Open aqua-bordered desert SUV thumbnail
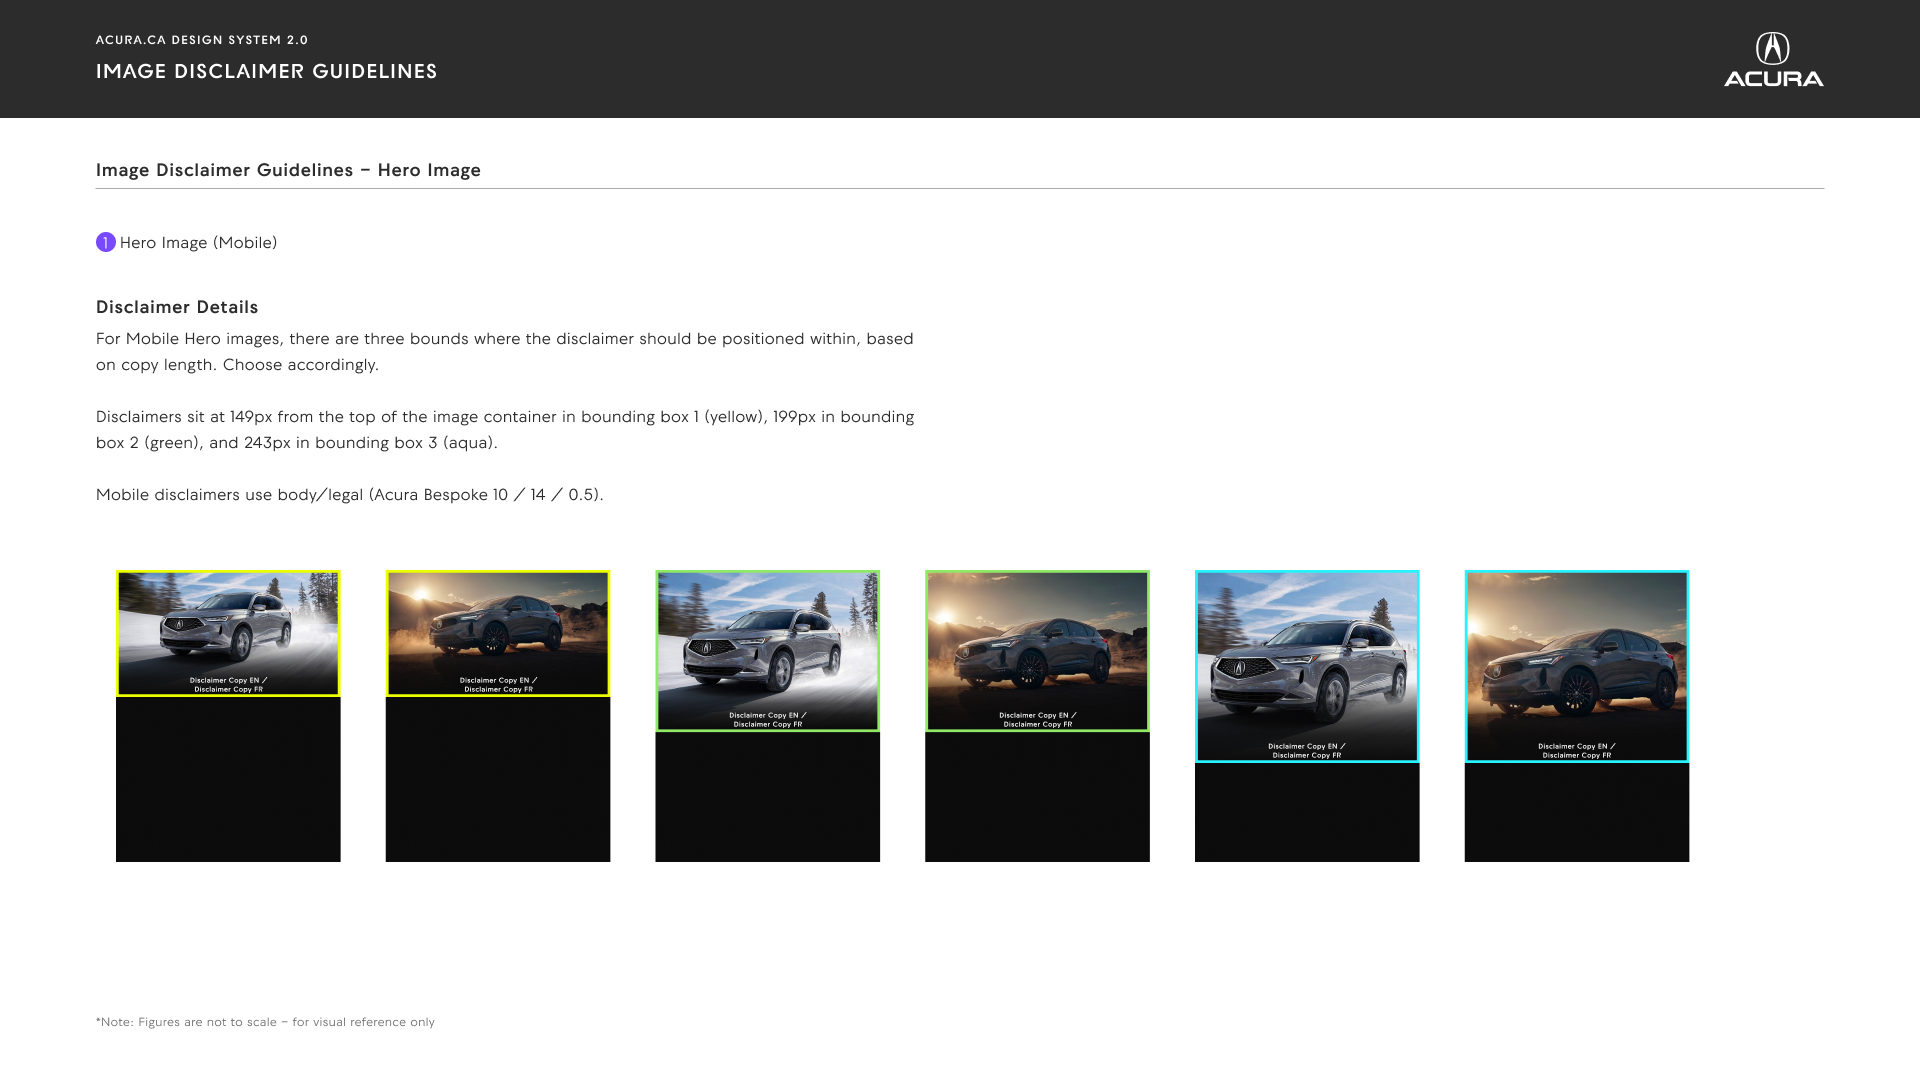 [1577, 666]
